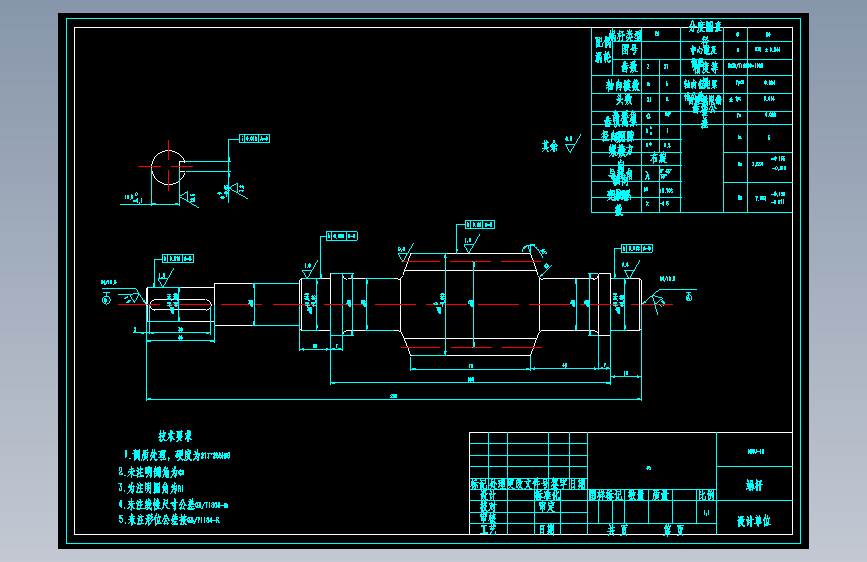Image resolution: width=867 pixels, height=562 pixels.
Task: Click the tolerance frame above right journal
Action: (x=636, y=248)
